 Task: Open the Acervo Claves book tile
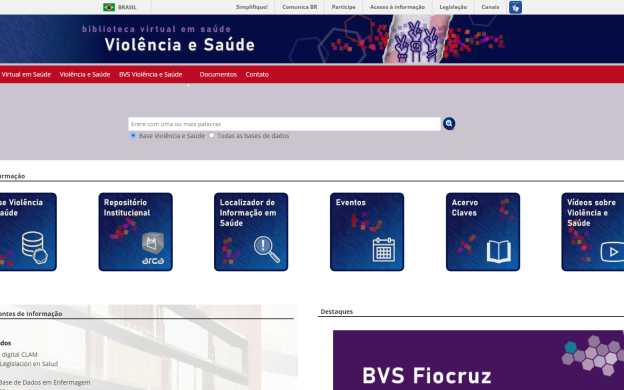point(483,232)
